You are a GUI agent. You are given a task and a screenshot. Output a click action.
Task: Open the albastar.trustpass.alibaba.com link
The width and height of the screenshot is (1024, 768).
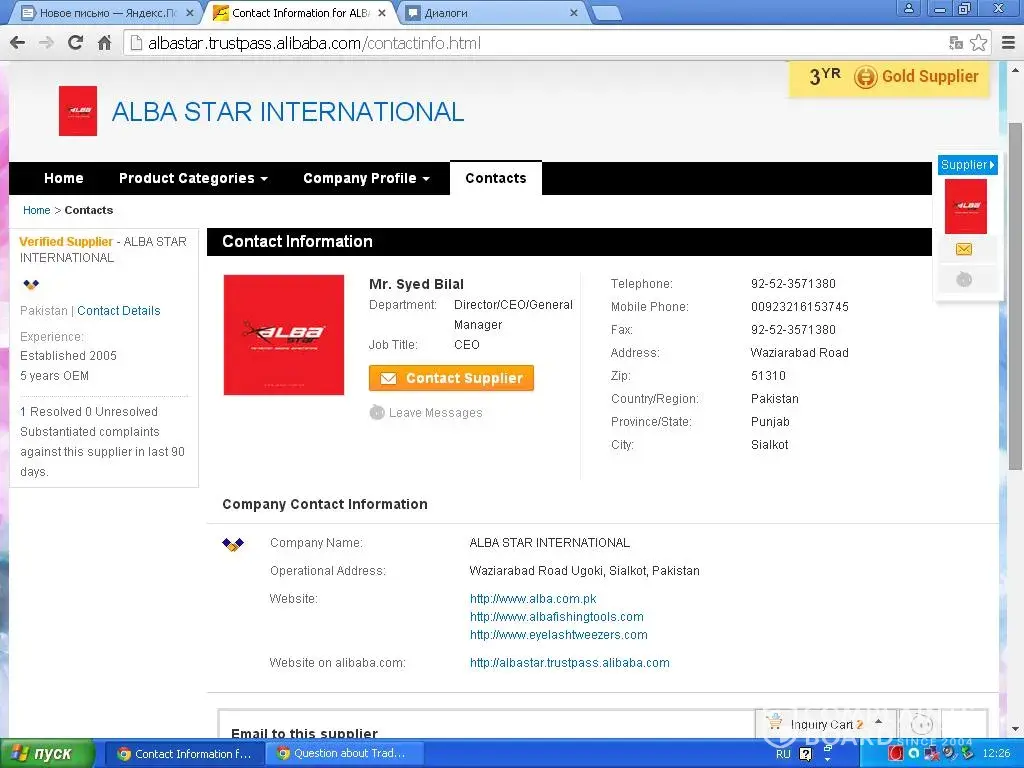pyautogui.click(x=569, y=663)
